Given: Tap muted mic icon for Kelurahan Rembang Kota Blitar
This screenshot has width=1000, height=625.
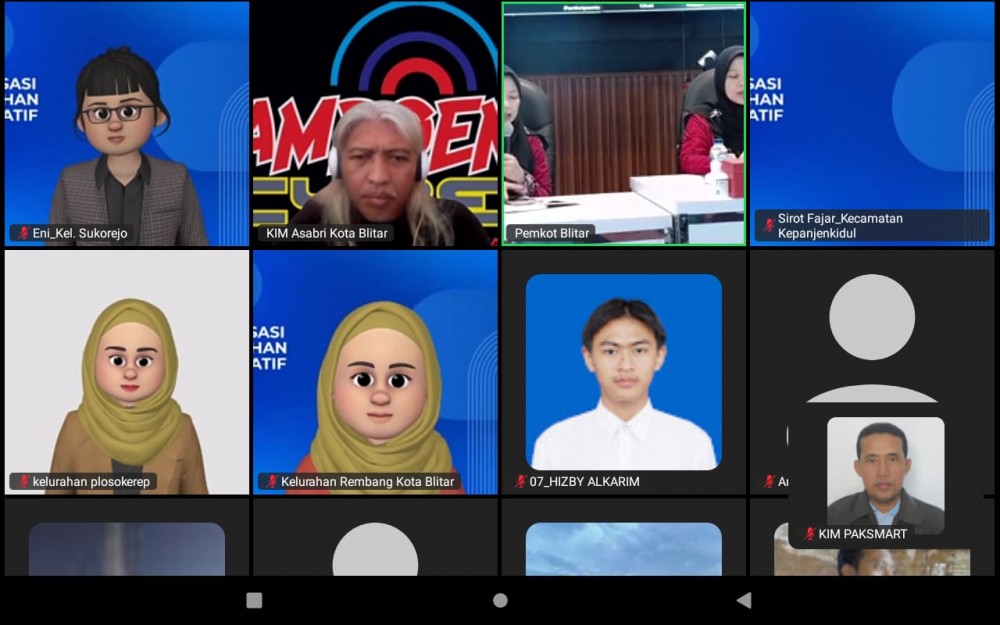Looking at the screenshot, I should [x=271, y=482].
